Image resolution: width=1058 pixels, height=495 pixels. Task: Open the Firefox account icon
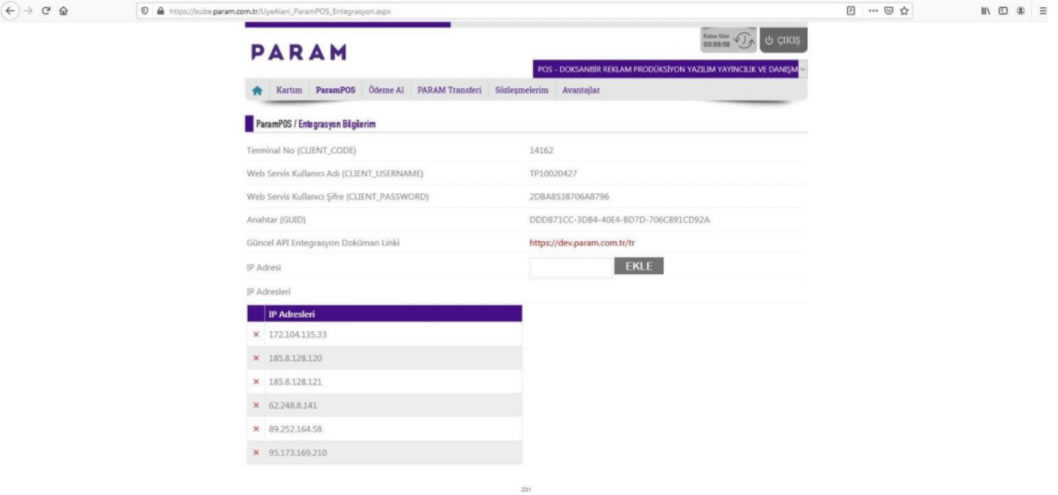tap(1022, 11)
